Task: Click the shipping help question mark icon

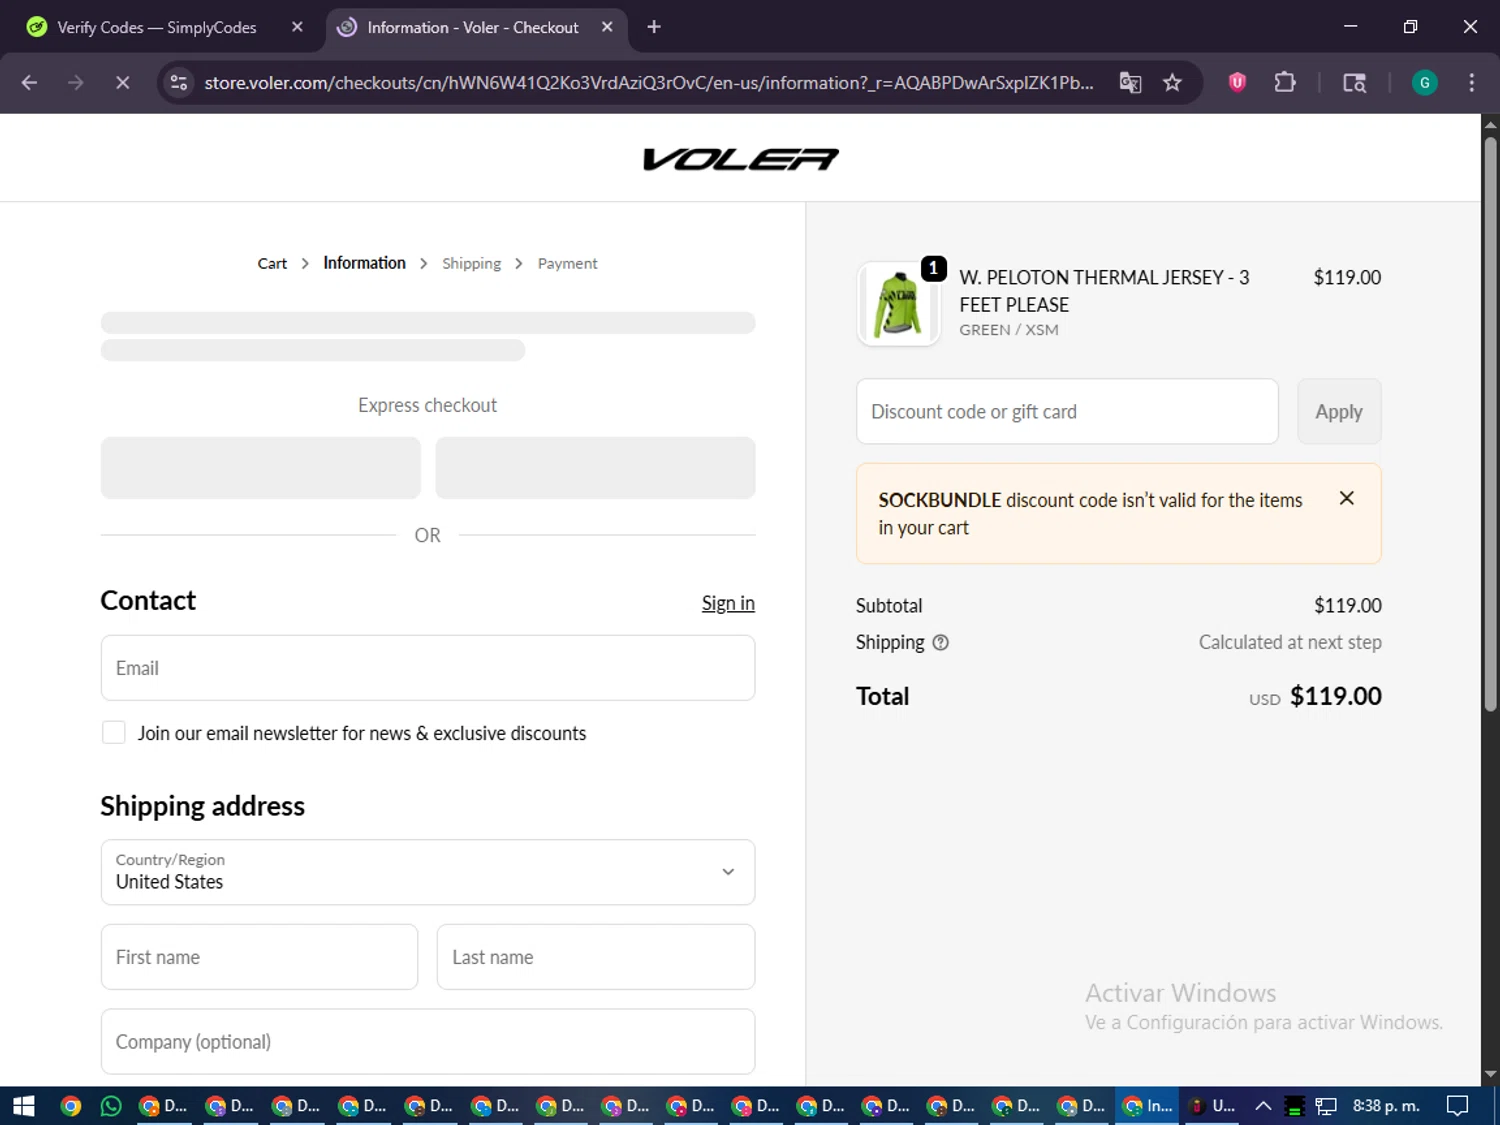Action: [940, 643]
